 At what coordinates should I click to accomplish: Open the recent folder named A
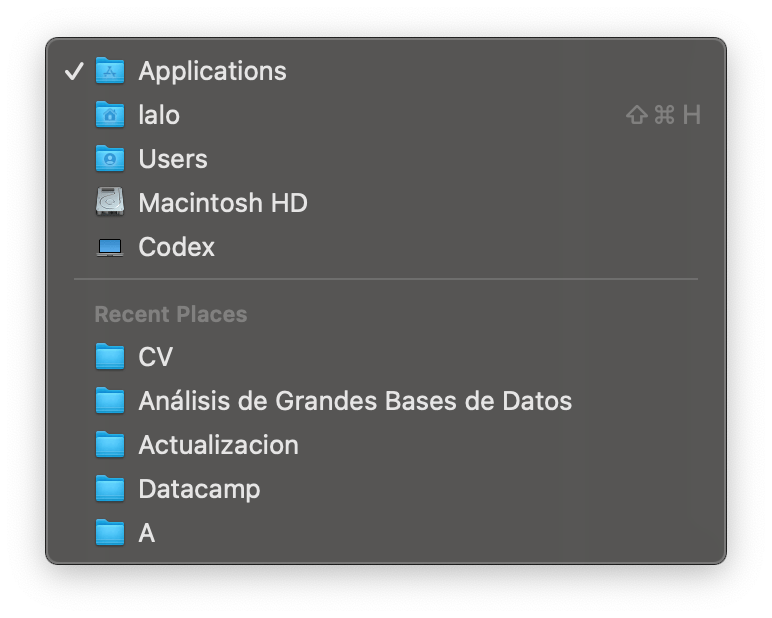[x=146, y=533]
